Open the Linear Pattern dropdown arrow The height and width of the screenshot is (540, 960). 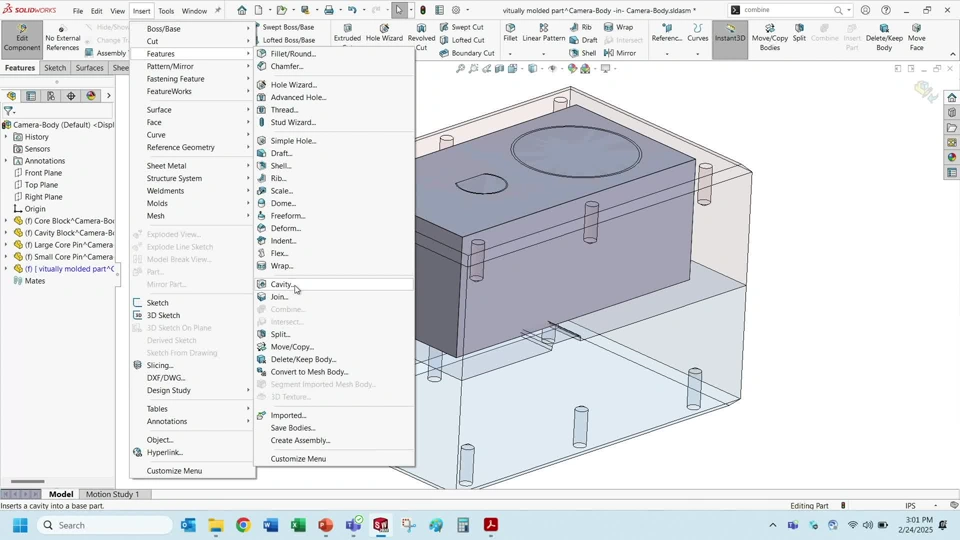coord(543,53)
